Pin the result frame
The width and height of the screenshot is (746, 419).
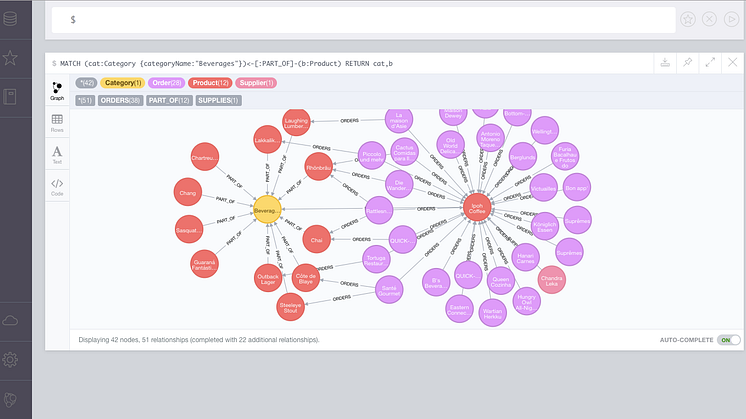click(x=687, y=63)
